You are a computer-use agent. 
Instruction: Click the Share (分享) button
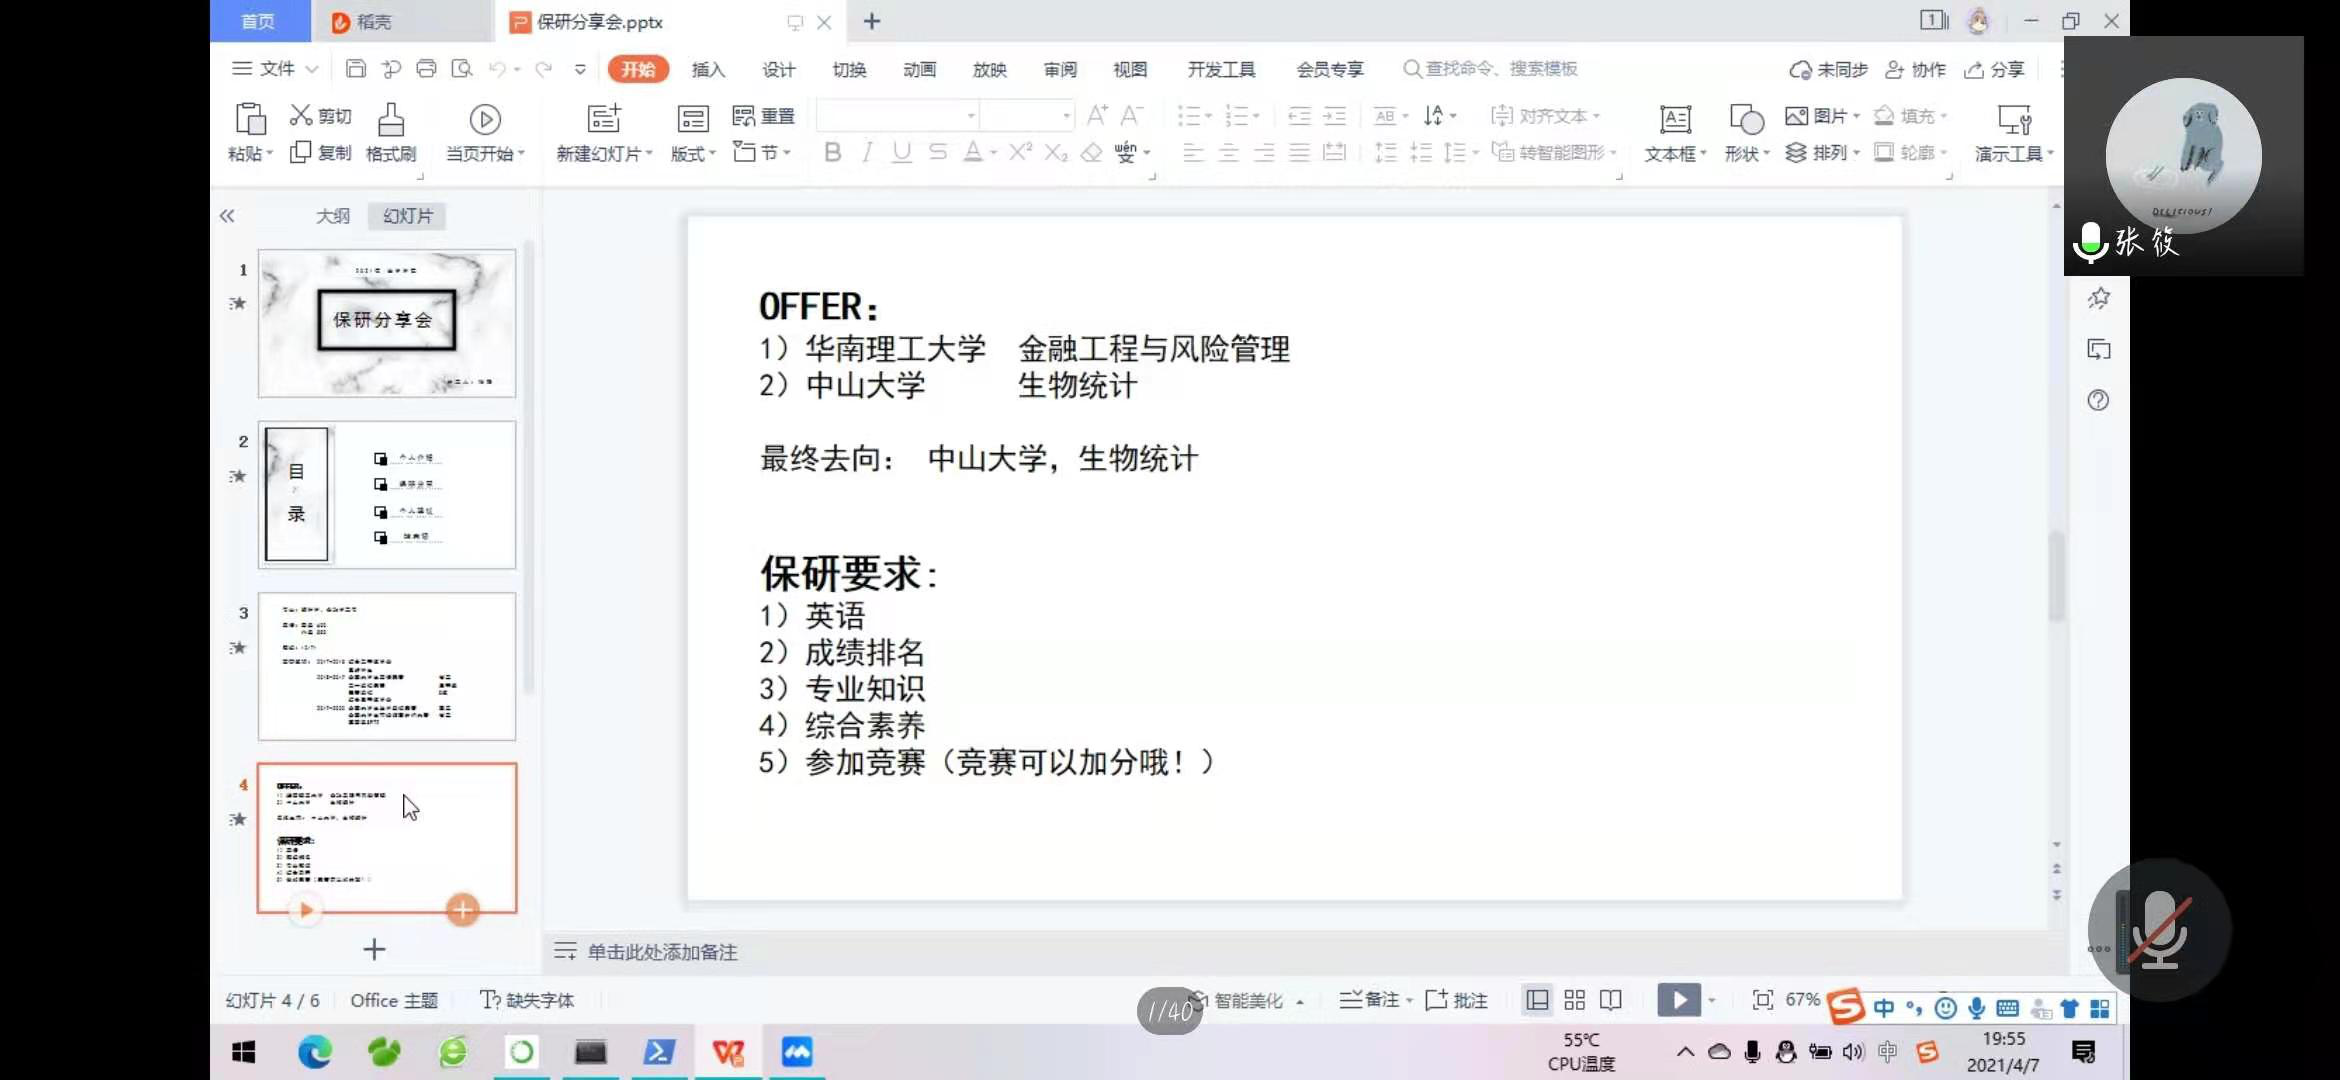[1994, 69]
